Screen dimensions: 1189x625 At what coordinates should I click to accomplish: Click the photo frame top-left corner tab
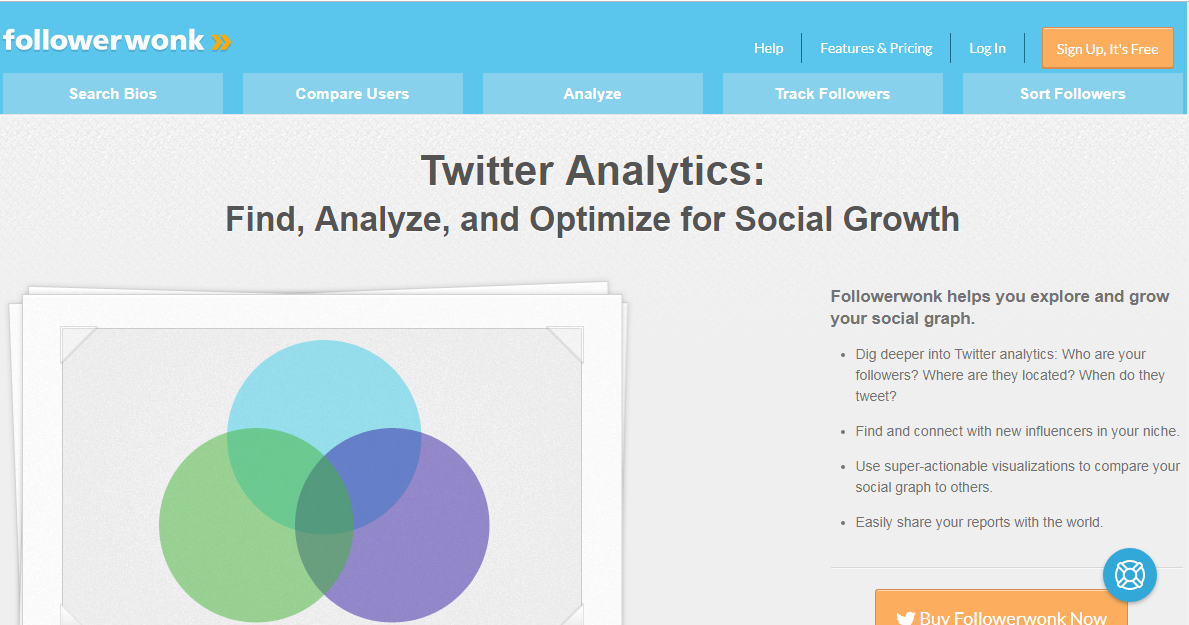click(78, 344)
